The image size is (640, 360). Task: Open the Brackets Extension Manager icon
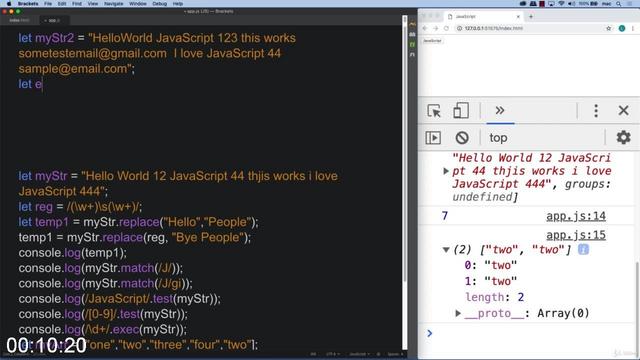(x=412, y=34)
